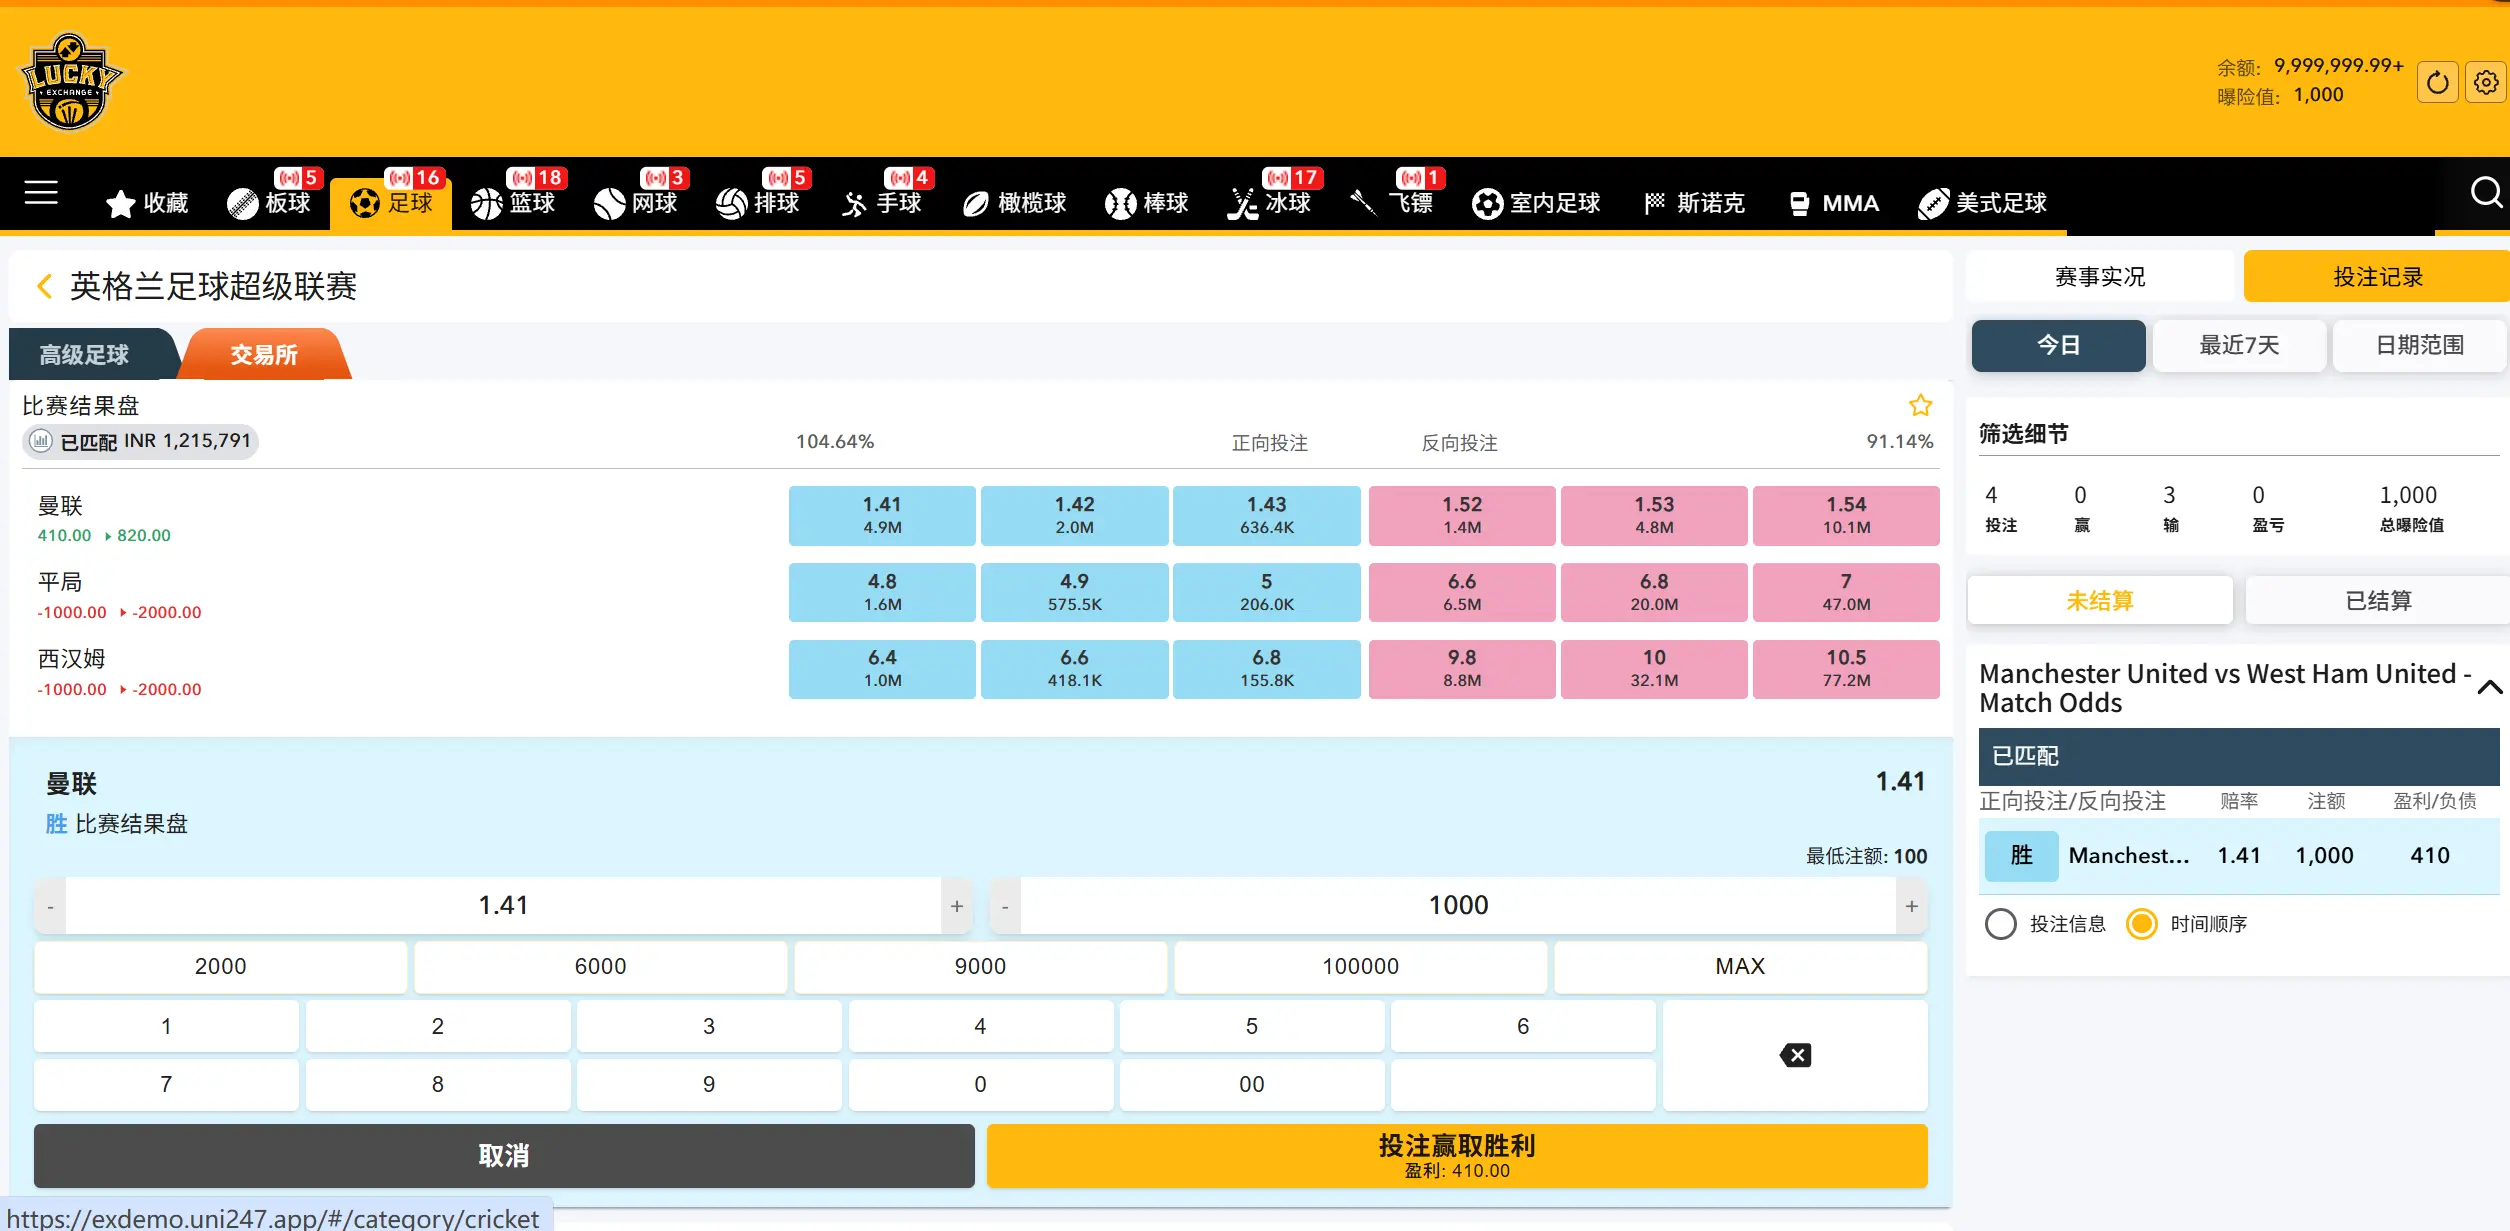Click the MMA glove icon
The width and height of the screenshot is (2510, 1231).
1799,203
